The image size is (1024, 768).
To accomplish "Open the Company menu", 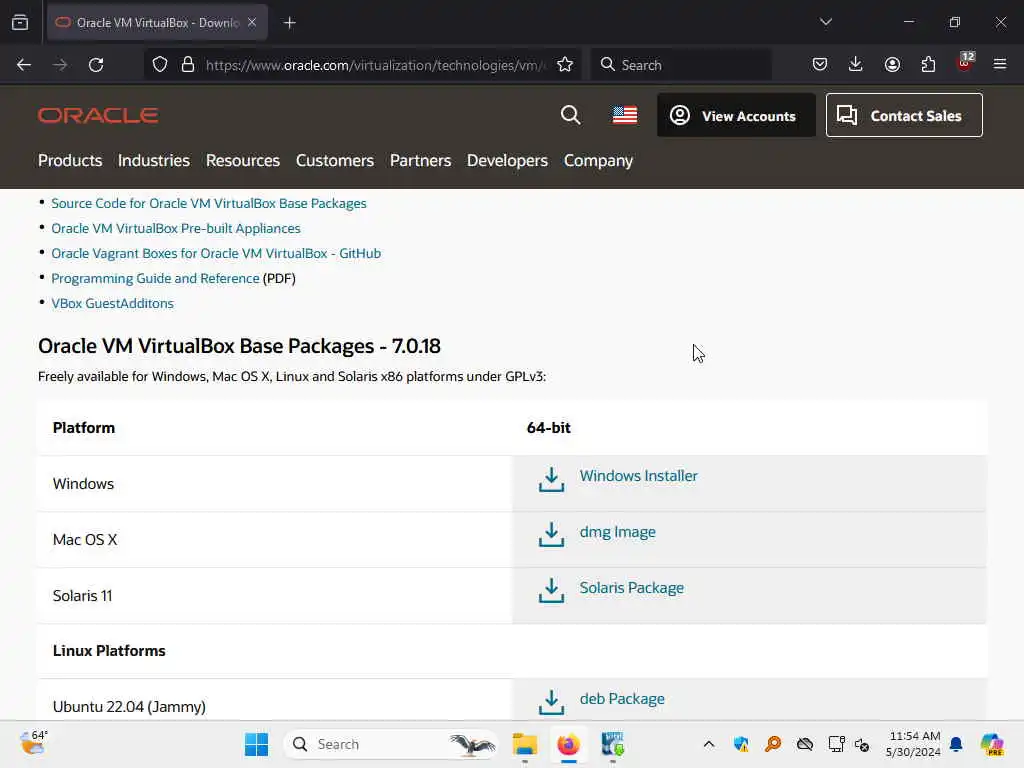I will pos(598,161).
